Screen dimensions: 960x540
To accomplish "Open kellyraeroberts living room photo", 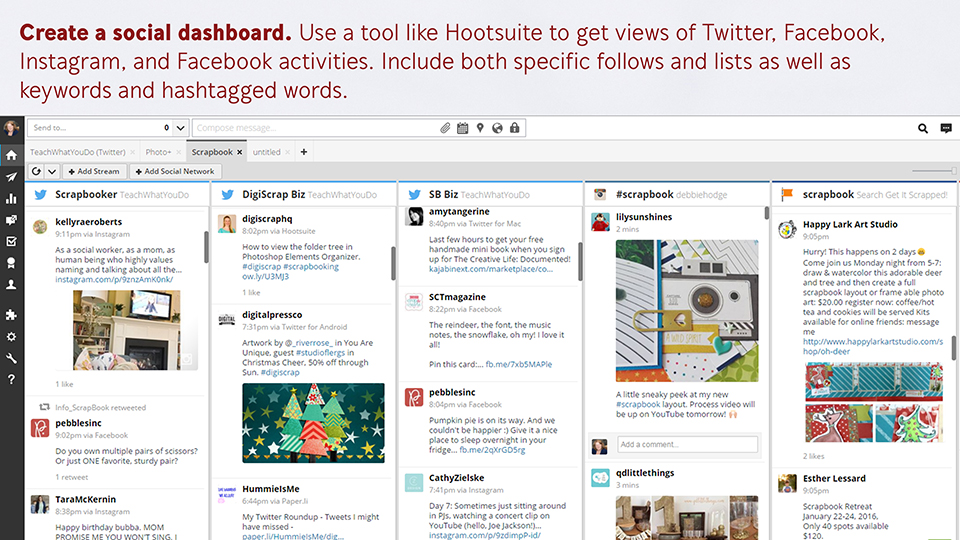I will [x=127, y=330].
